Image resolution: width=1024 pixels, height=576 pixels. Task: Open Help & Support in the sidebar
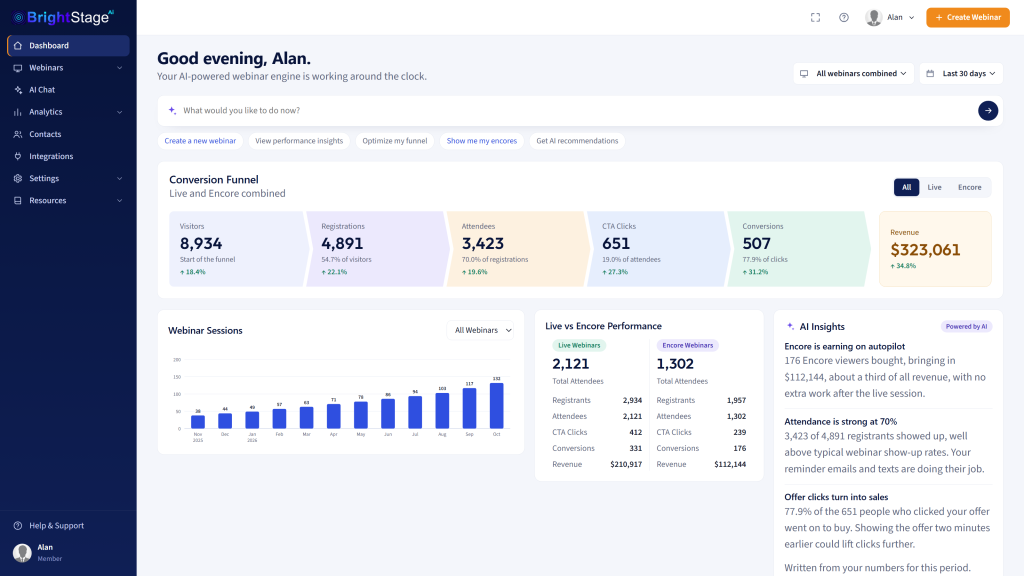coord(68,526)
